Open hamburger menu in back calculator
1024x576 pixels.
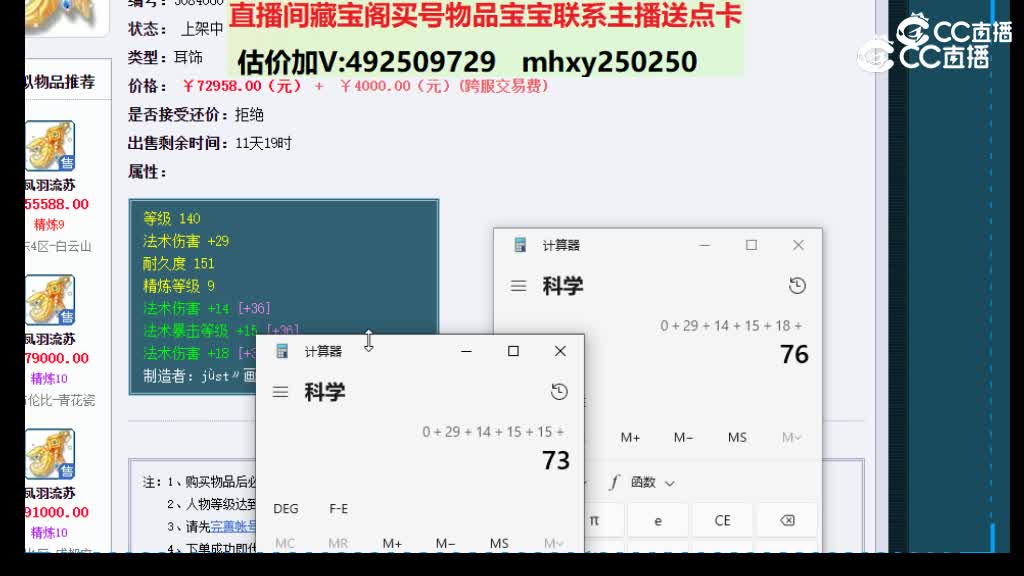(519, 286)
